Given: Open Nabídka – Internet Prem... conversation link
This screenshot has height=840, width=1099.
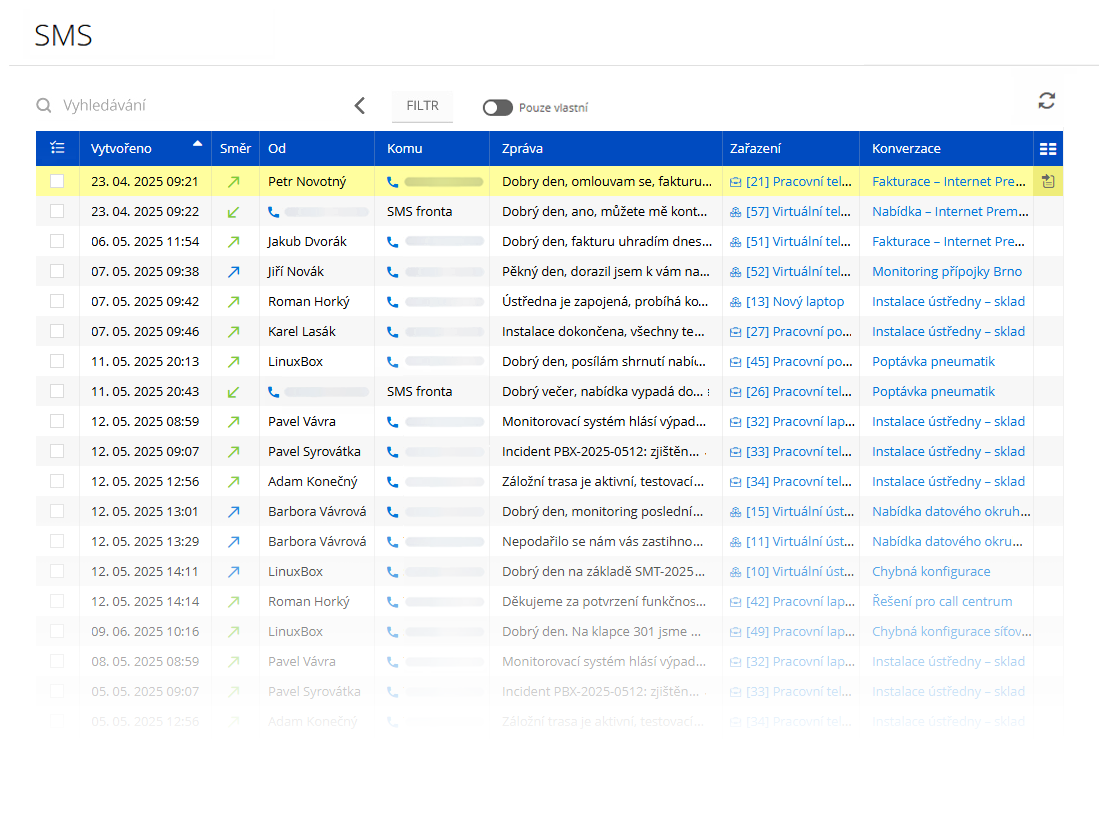Looking at the screenshot, I should (950, 211).
